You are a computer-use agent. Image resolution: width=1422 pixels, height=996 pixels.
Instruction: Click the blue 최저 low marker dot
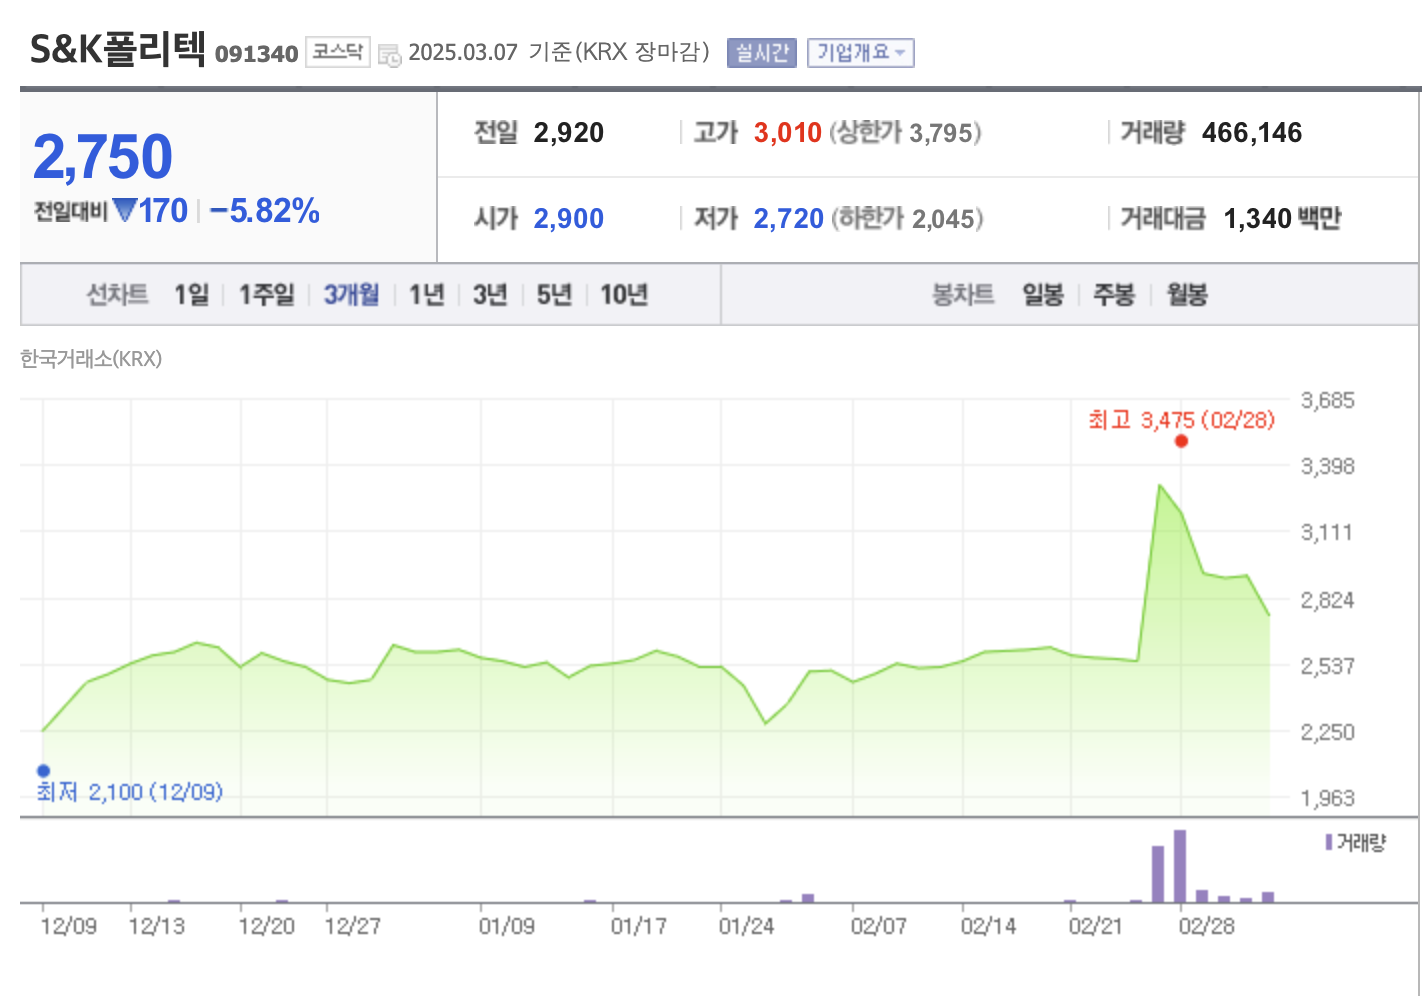point(43,770)
